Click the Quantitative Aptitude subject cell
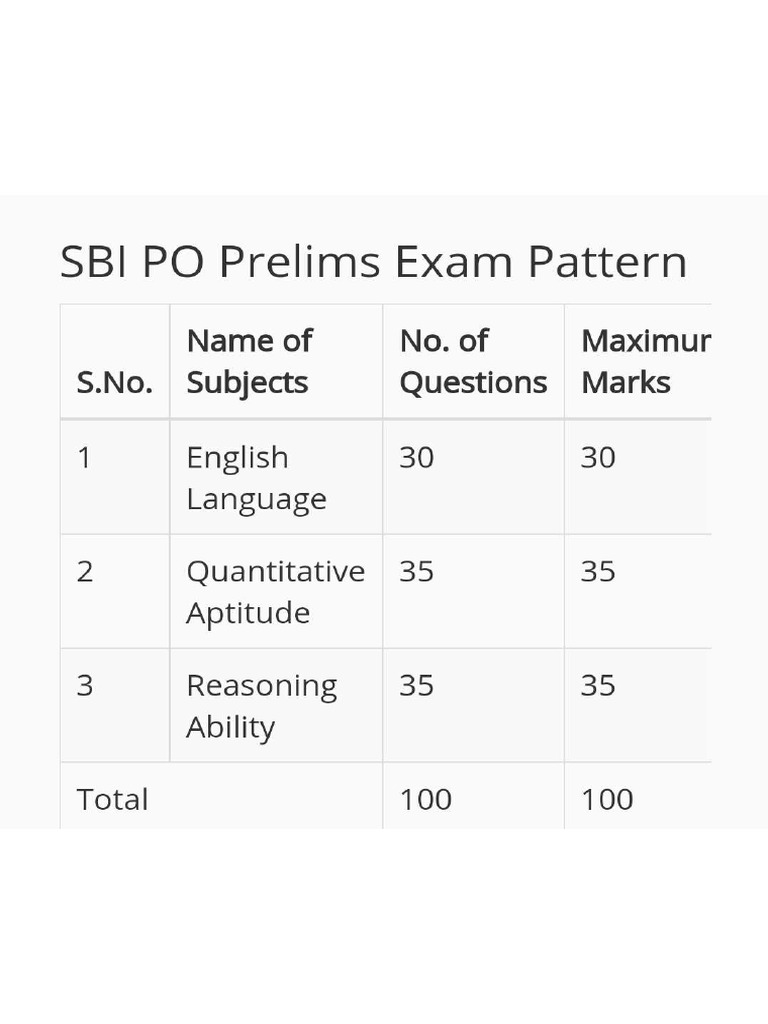This screenshot has width=768, height=1024. coord(275,591)
